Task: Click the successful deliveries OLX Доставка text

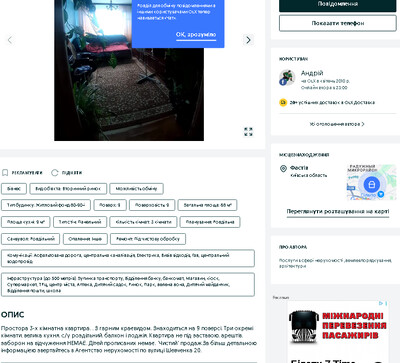Action: [x=332, y=103]
